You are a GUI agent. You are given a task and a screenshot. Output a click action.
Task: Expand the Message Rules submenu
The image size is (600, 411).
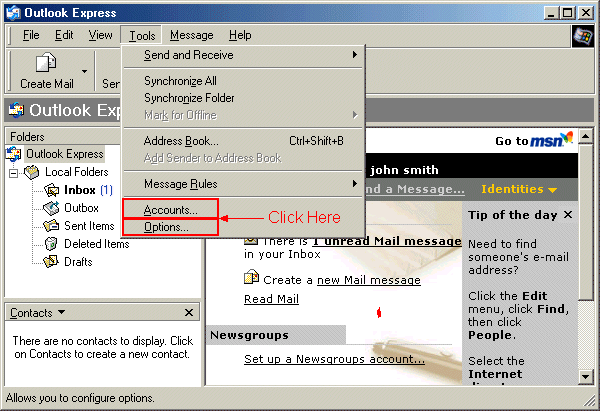pos(243,184)
